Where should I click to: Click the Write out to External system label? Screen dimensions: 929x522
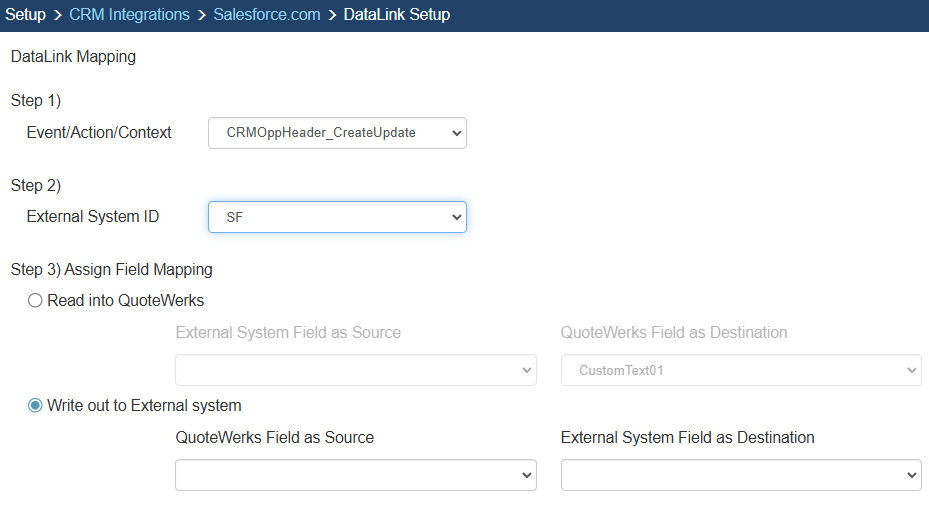pyautogui.click(x=144, y=406)
